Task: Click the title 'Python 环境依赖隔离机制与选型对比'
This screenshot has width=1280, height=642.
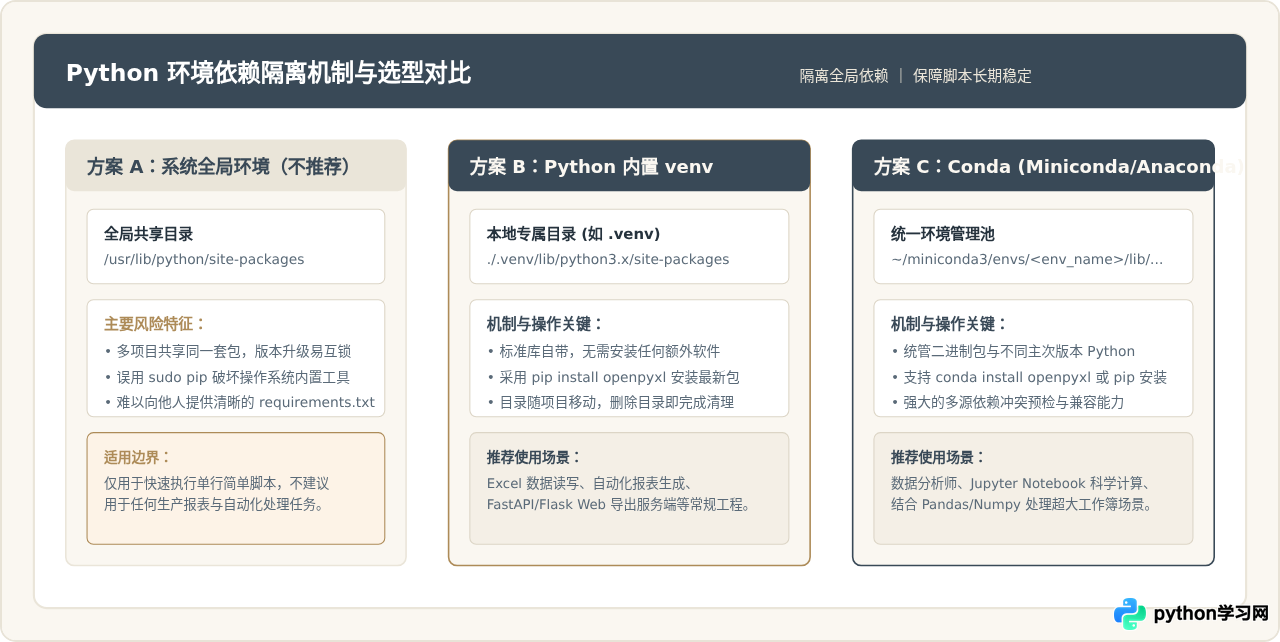Action: (x=268, y=73)
